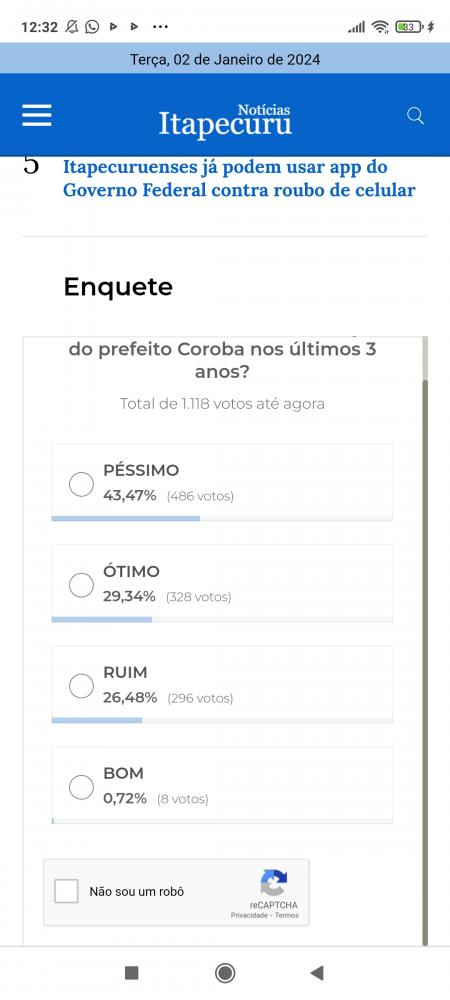Select the BOM radio option
The height and width of the screenshot is (1000, 450).
[82, 786]
